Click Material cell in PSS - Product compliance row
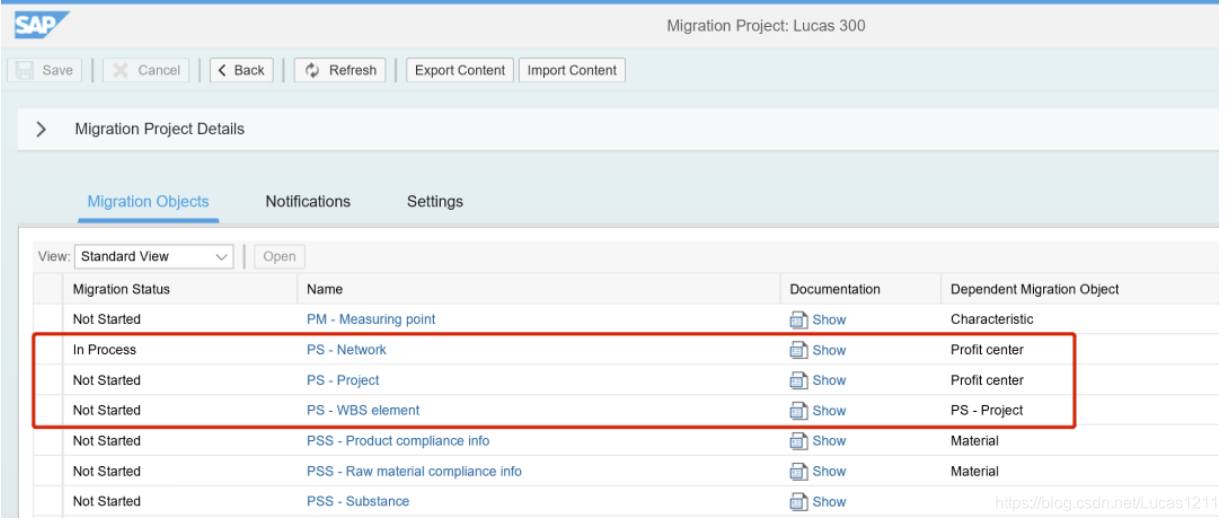The width and height of the screenshot is (1226, 521). [x=974, y=441]
